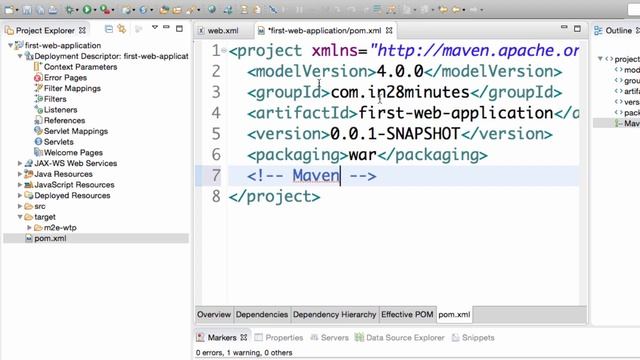This screenshot has width=640, height=360.
Task: Click the closing </project> tag on line 8
Action: click(274, 197)
